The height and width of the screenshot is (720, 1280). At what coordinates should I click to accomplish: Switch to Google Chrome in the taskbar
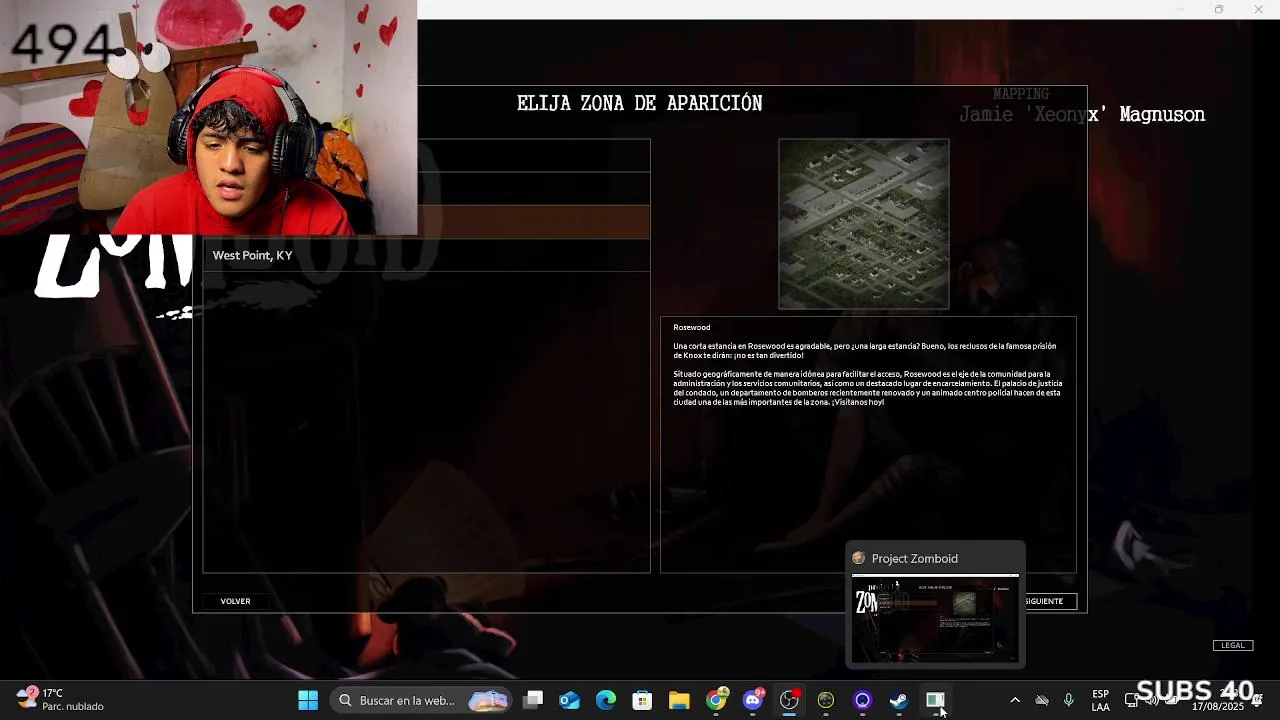pyautogui.click(x=716, y=700)
